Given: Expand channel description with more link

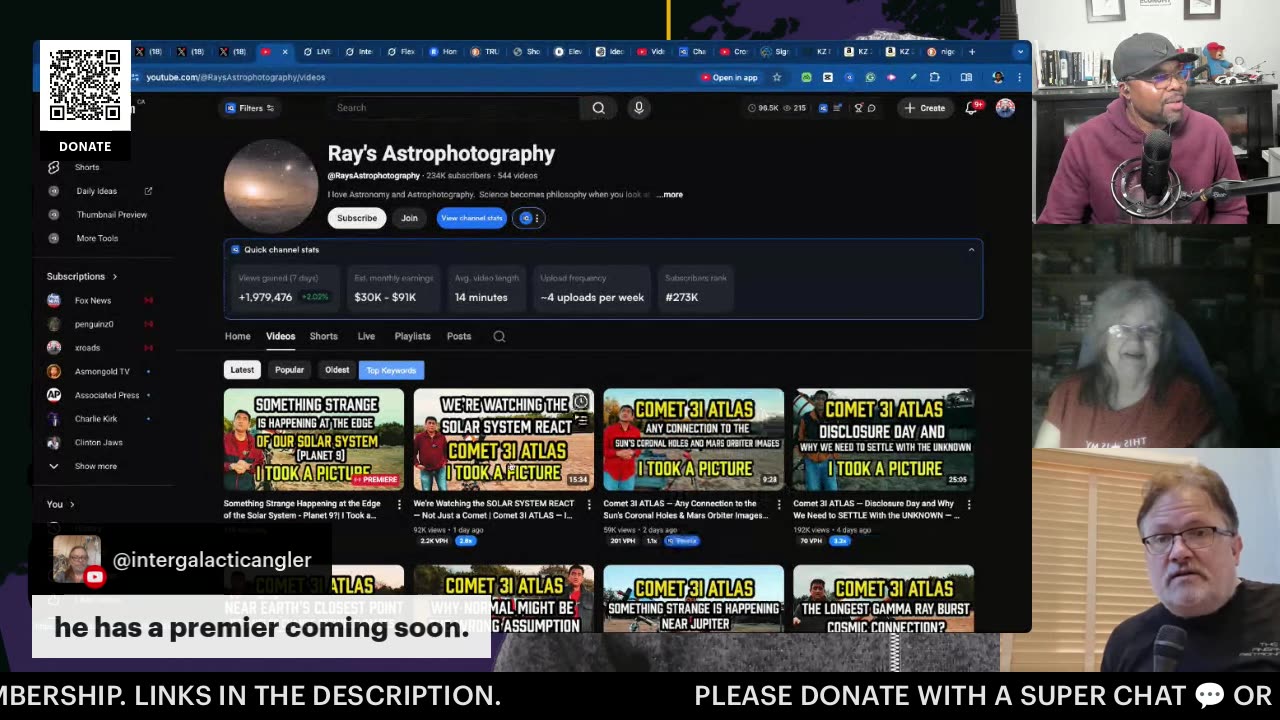Looking at the screenshot, I should [x=672, y=195].
